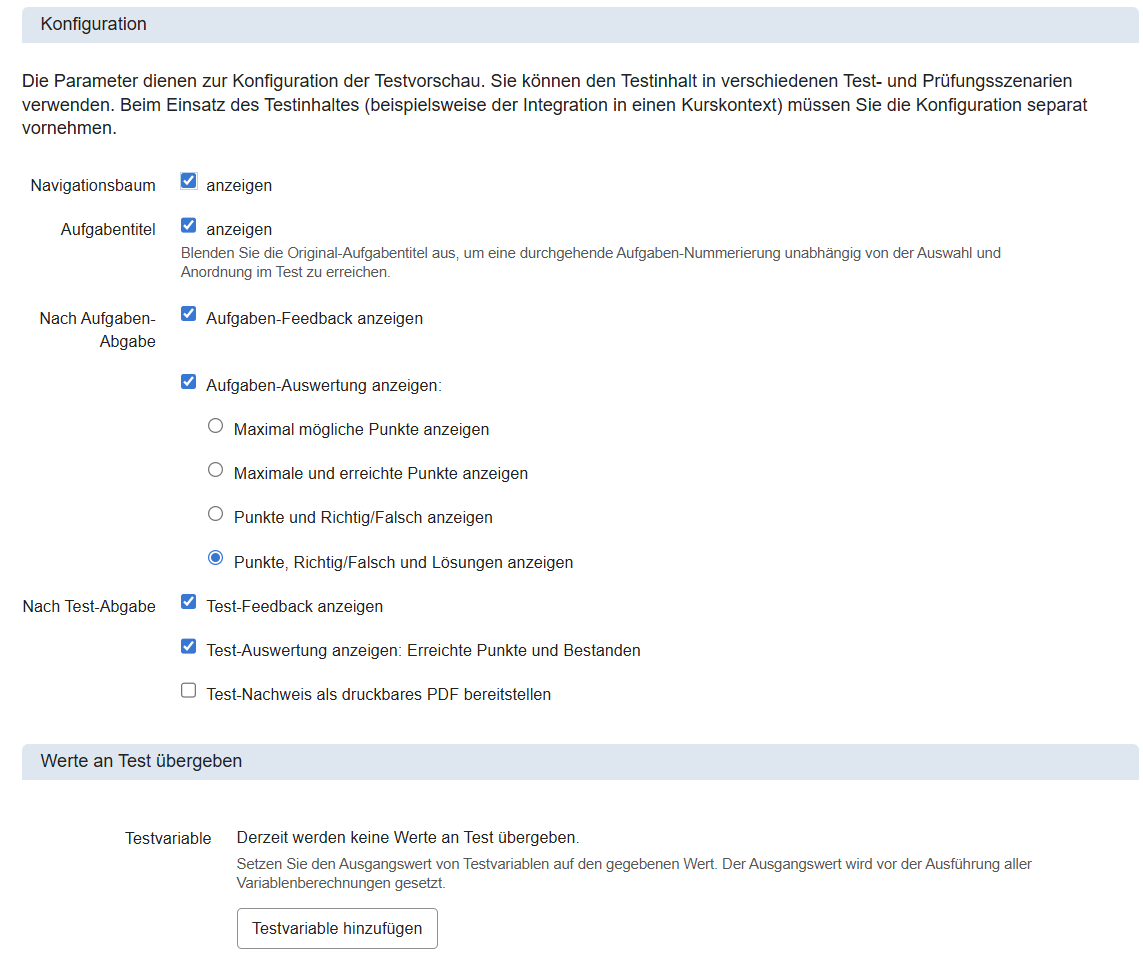The image size is (1143, 969).
Task: Choose 'Maximale und erreichte Punkte anzeigen'
Action: (x=215, y=469)
